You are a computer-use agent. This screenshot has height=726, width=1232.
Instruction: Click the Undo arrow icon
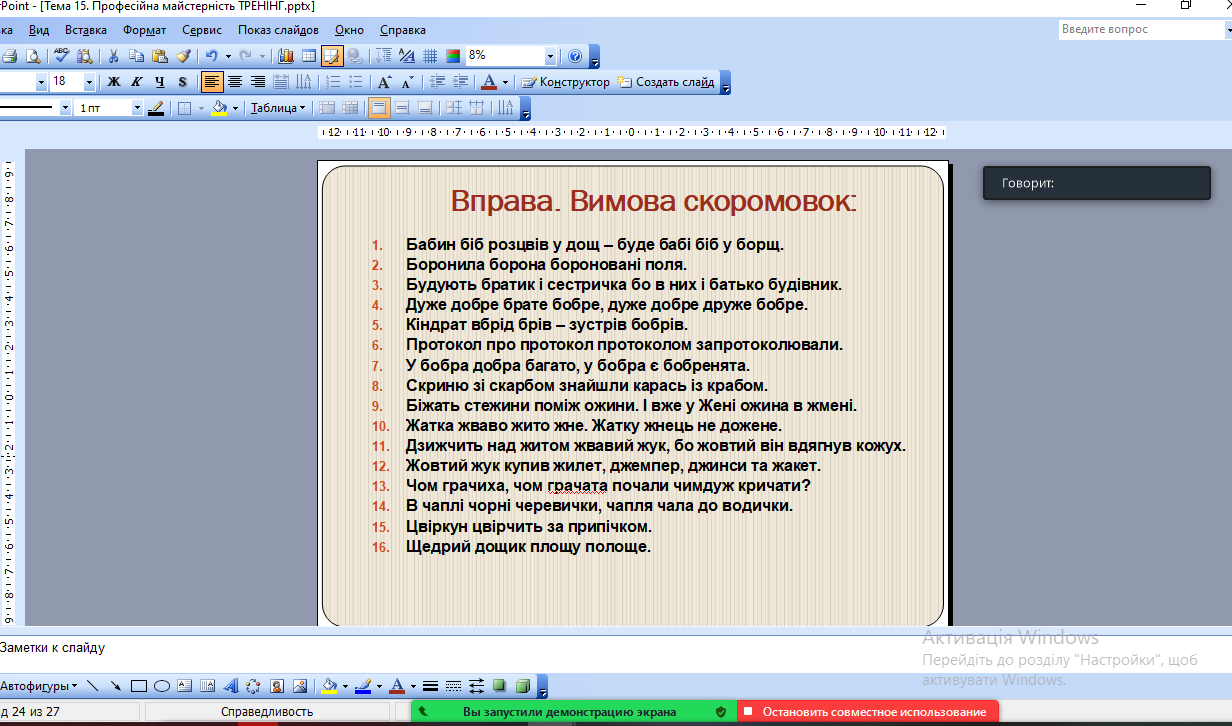click(211, 56)
